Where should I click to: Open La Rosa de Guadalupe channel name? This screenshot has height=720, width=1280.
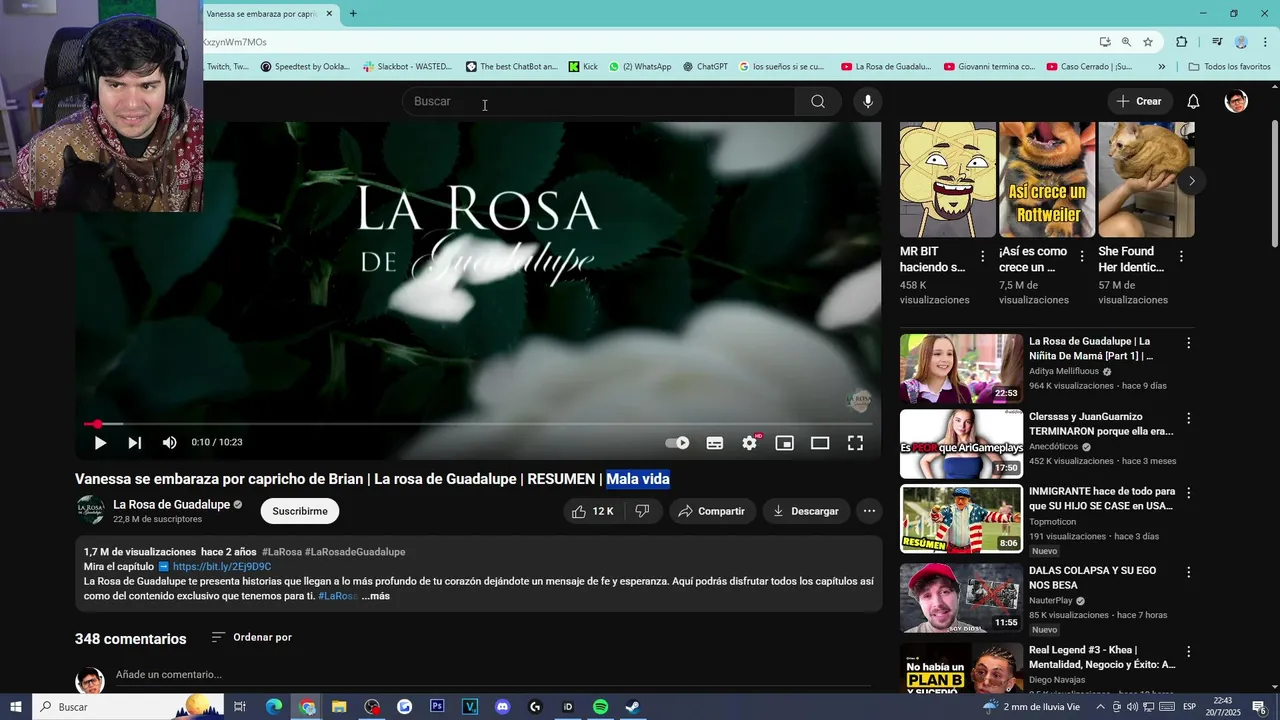[x=171, y=505]
